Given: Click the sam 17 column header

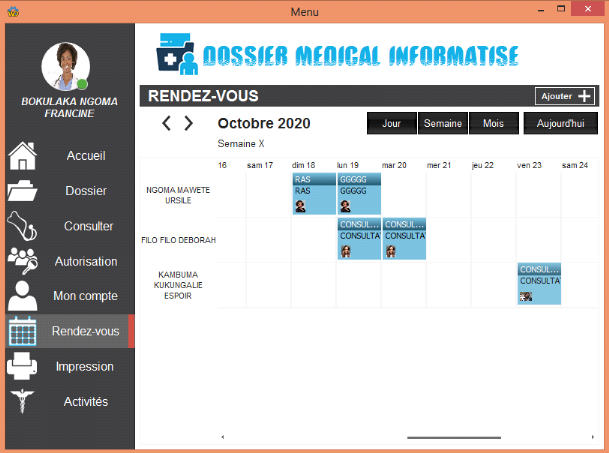Looking at the screenshot, I should click(260, 165).
